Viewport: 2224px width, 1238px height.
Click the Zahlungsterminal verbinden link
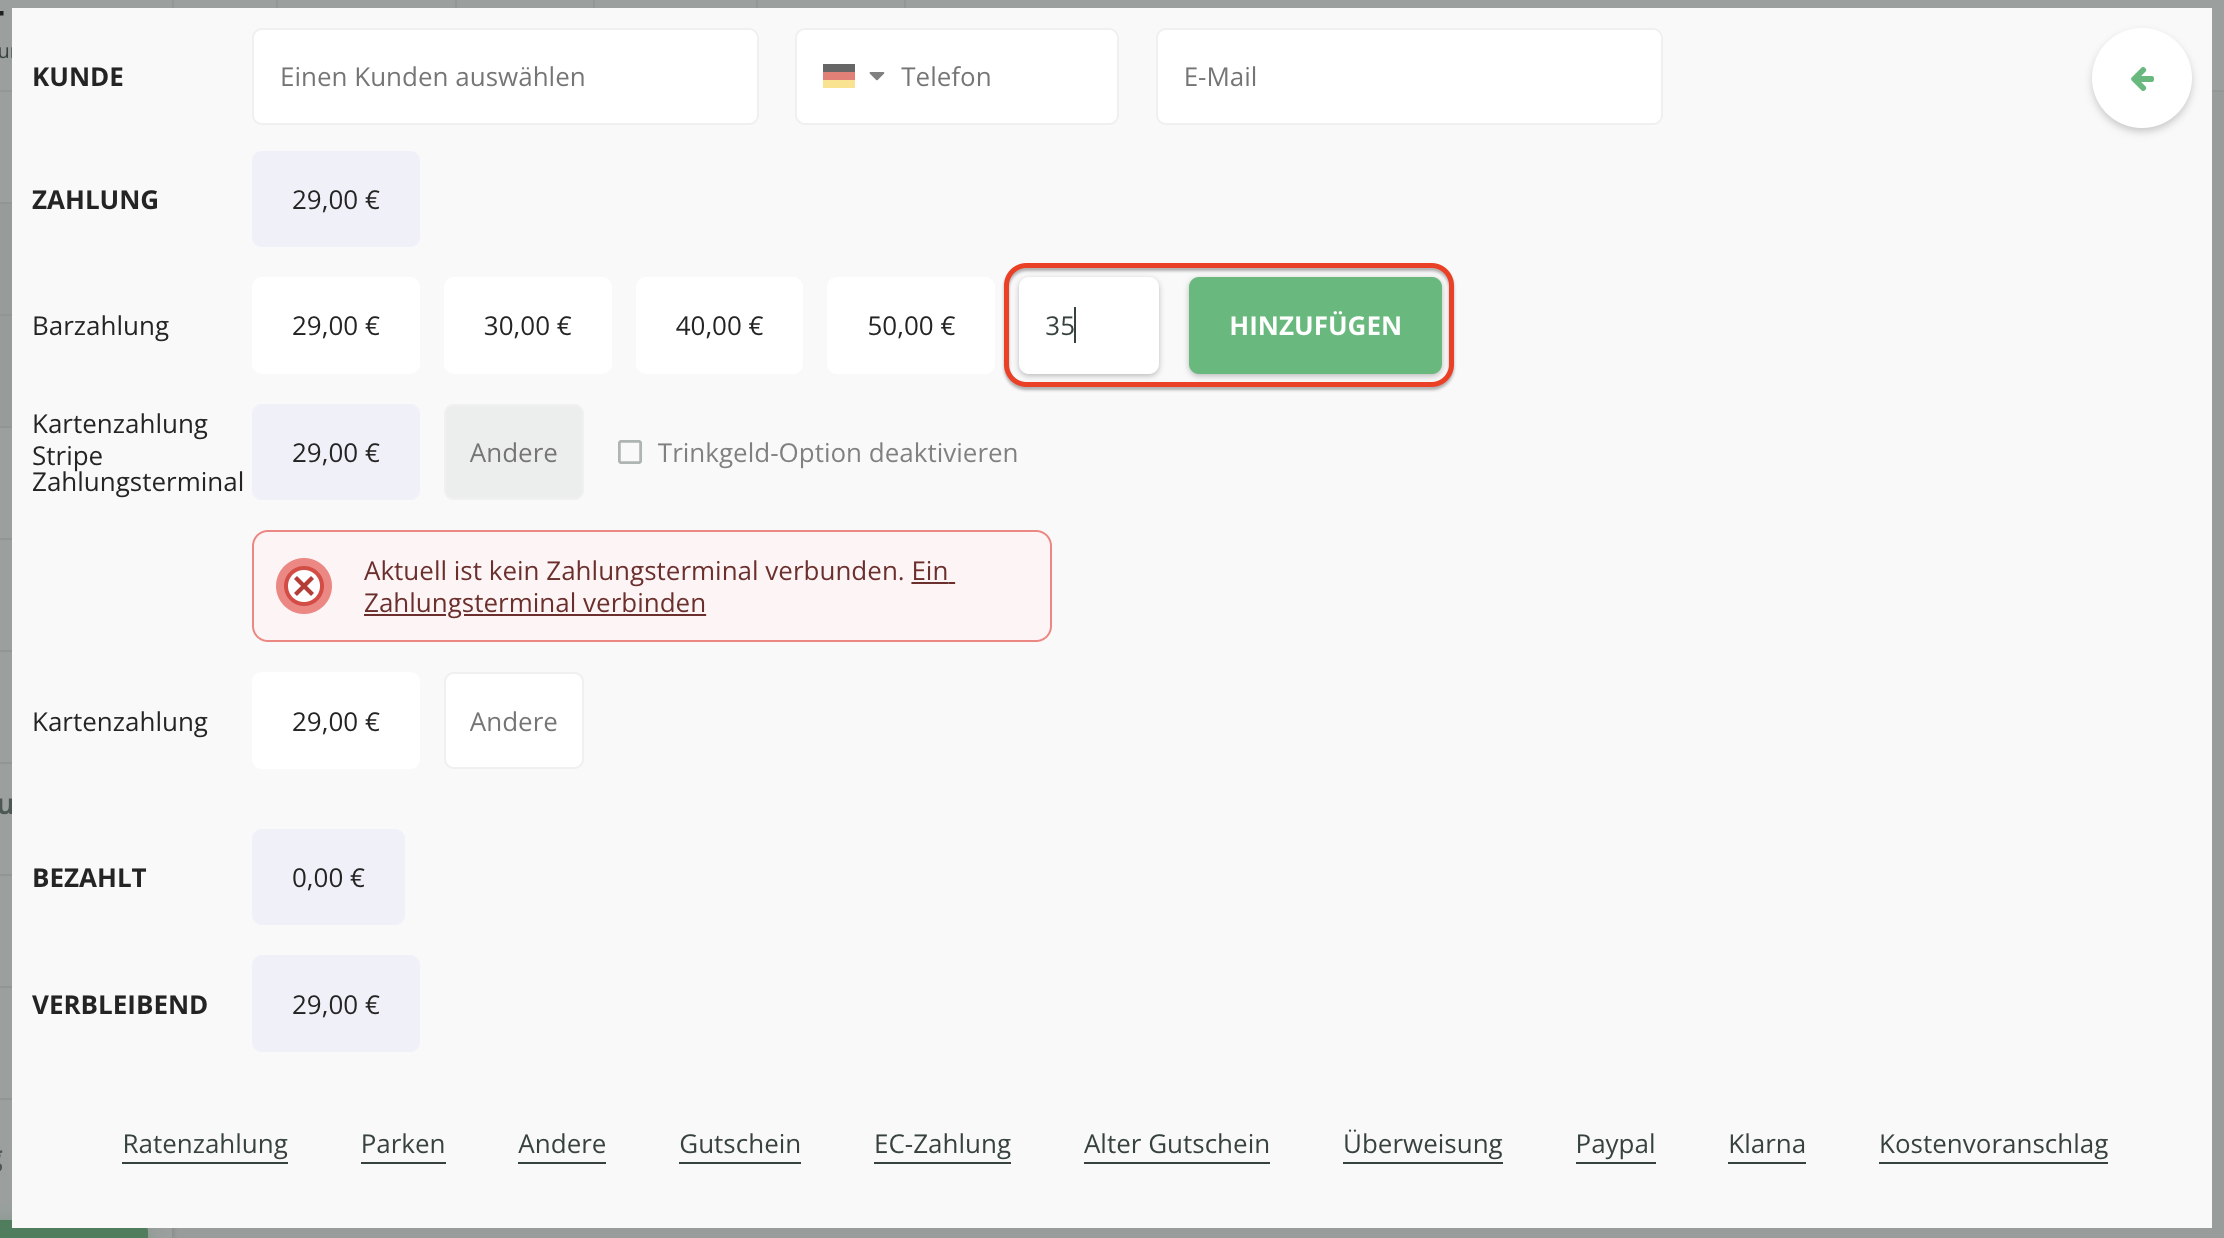click(x=535, y=603)
